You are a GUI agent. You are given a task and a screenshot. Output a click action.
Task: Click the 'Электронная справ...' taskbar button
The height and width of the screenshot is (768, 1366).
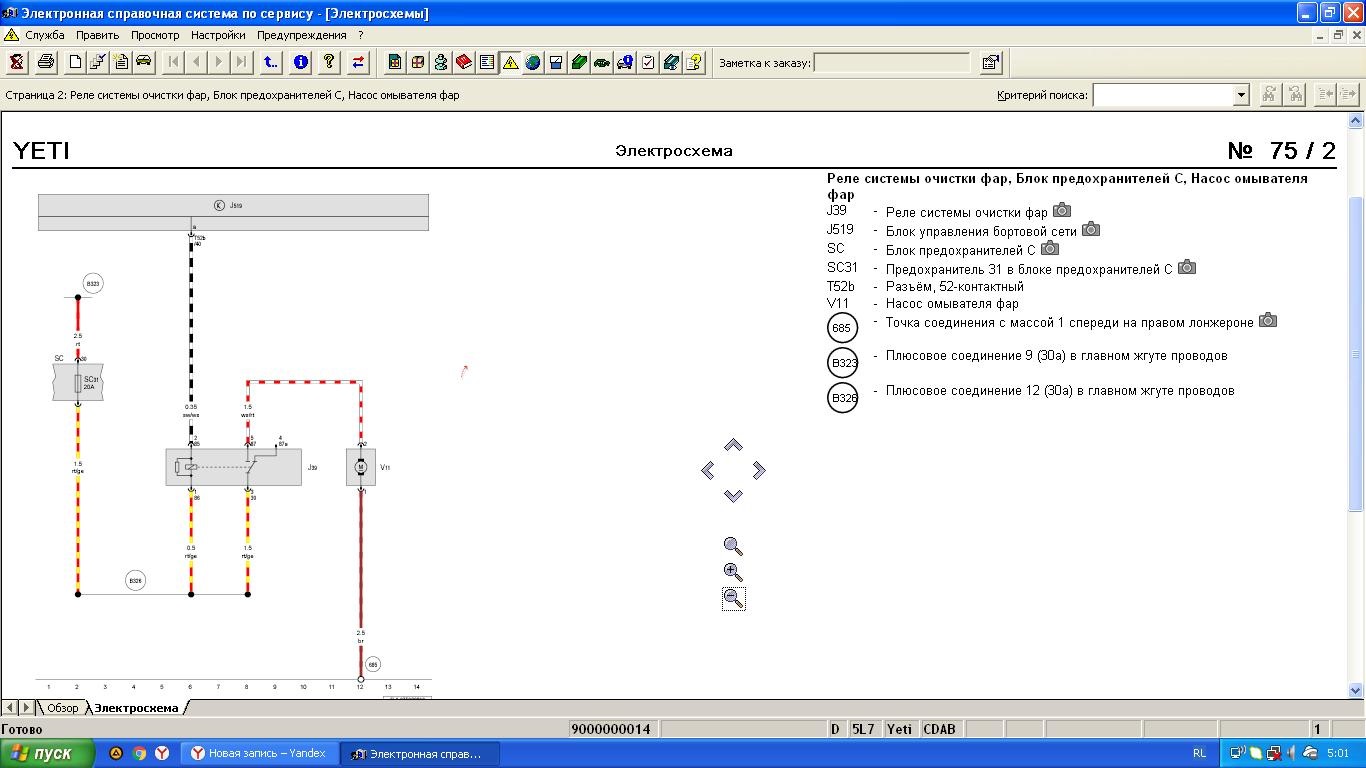pyautogui.click(x=417, y=753)
